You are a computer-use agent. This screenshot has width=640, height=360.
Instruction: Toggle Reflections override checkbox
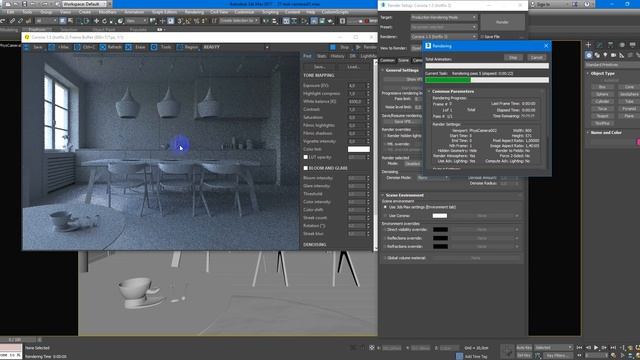click(x=385, y=238)
